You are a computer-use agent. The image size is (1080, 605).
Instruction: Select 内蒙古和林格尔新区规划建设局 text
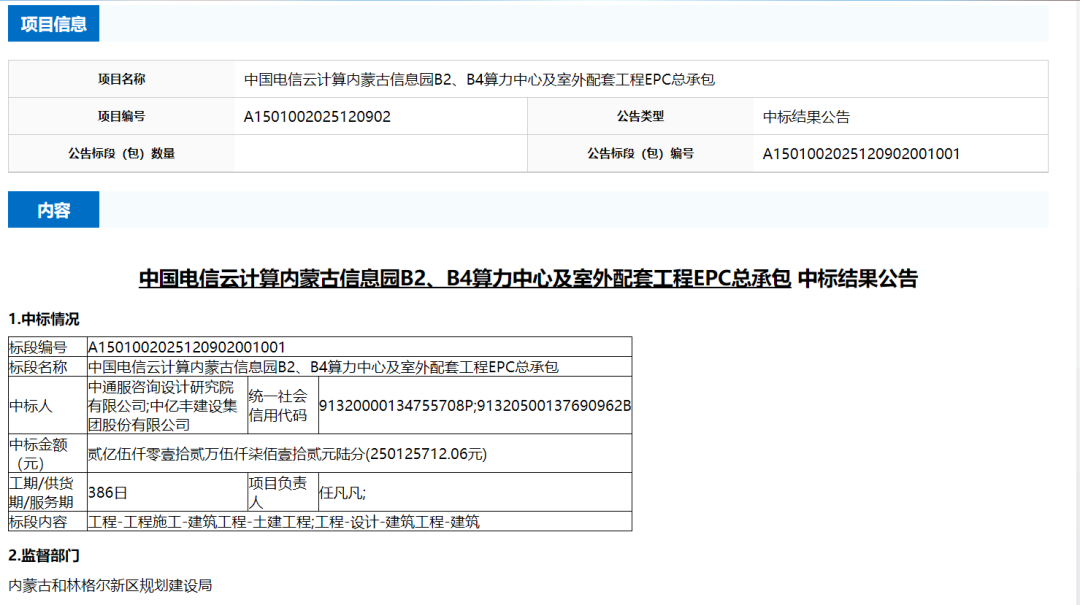(110, 585)
